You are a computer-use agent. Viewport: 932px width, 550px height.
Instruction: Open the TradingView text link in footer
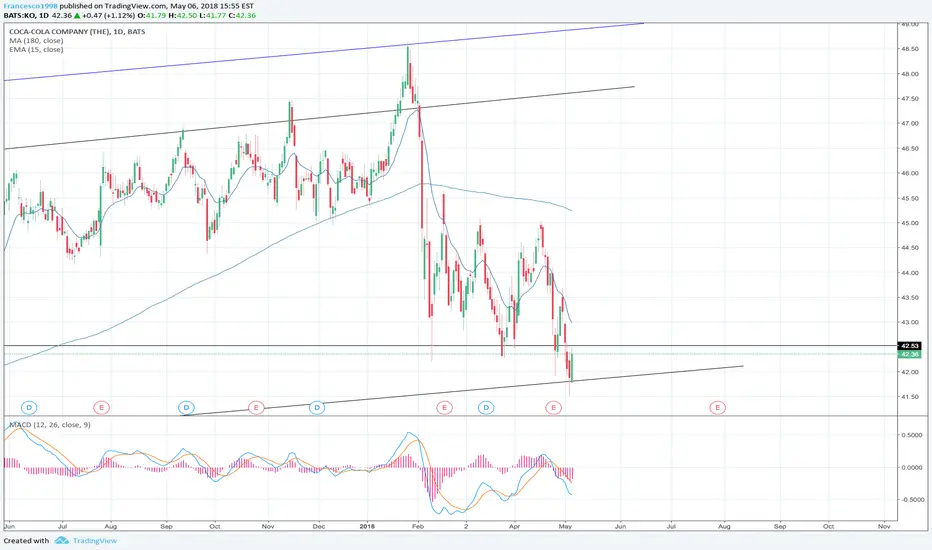(x=95, y=540)
